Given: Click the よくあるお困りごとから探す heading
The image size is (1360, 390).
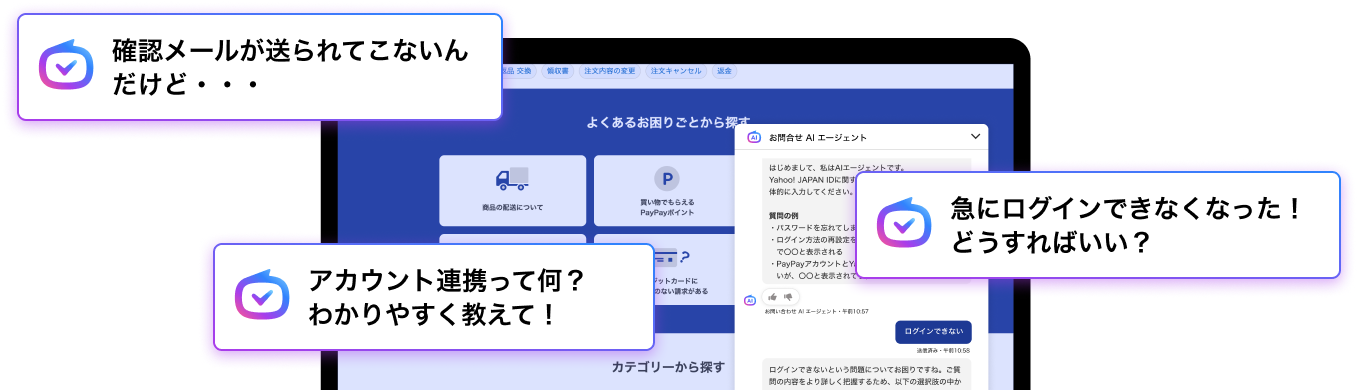Looking at the screenshot, I should coord(668,122).
